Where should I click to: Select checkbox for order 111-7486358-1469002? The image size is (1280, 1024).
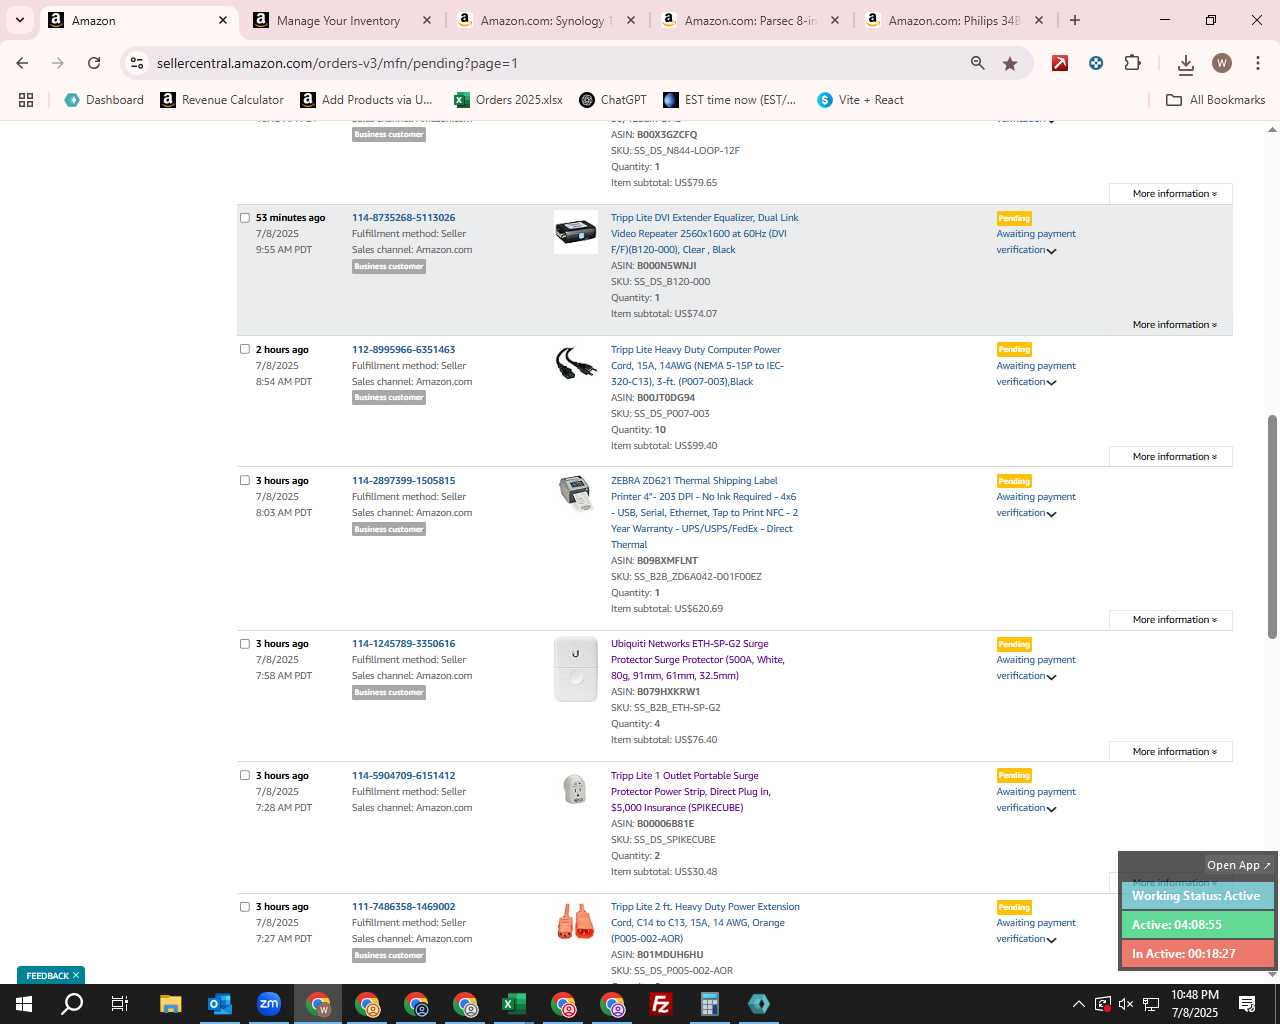point(245,907)
